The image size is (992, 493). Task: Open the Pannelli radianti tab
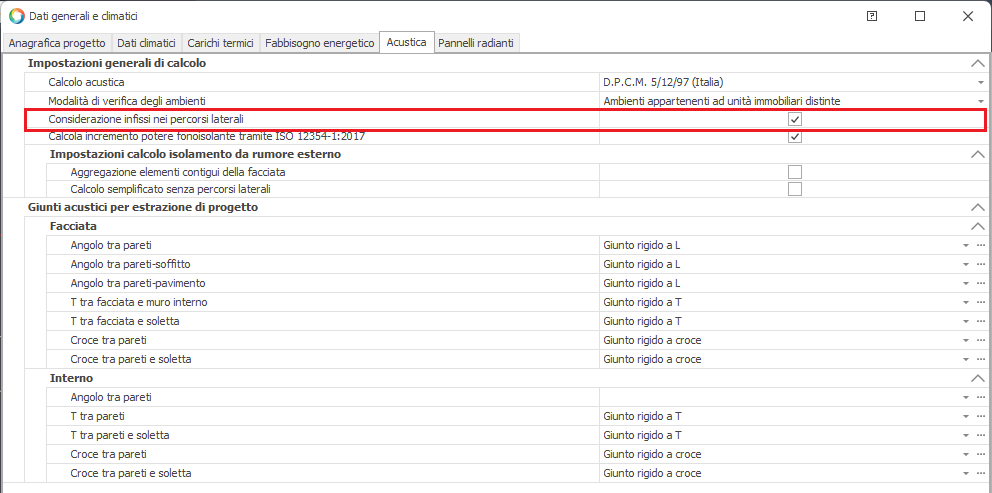point(477,43)
